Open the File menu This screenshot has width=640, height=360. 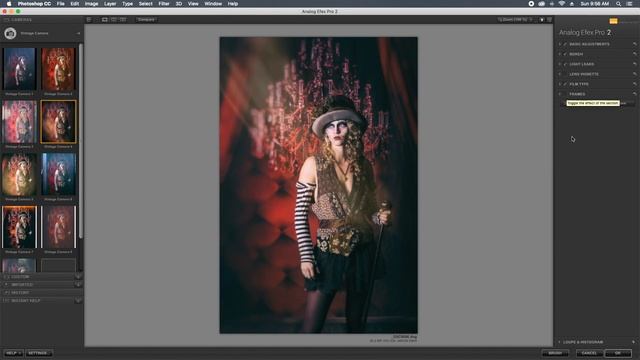pyautogui.click(x=60, y=4)
